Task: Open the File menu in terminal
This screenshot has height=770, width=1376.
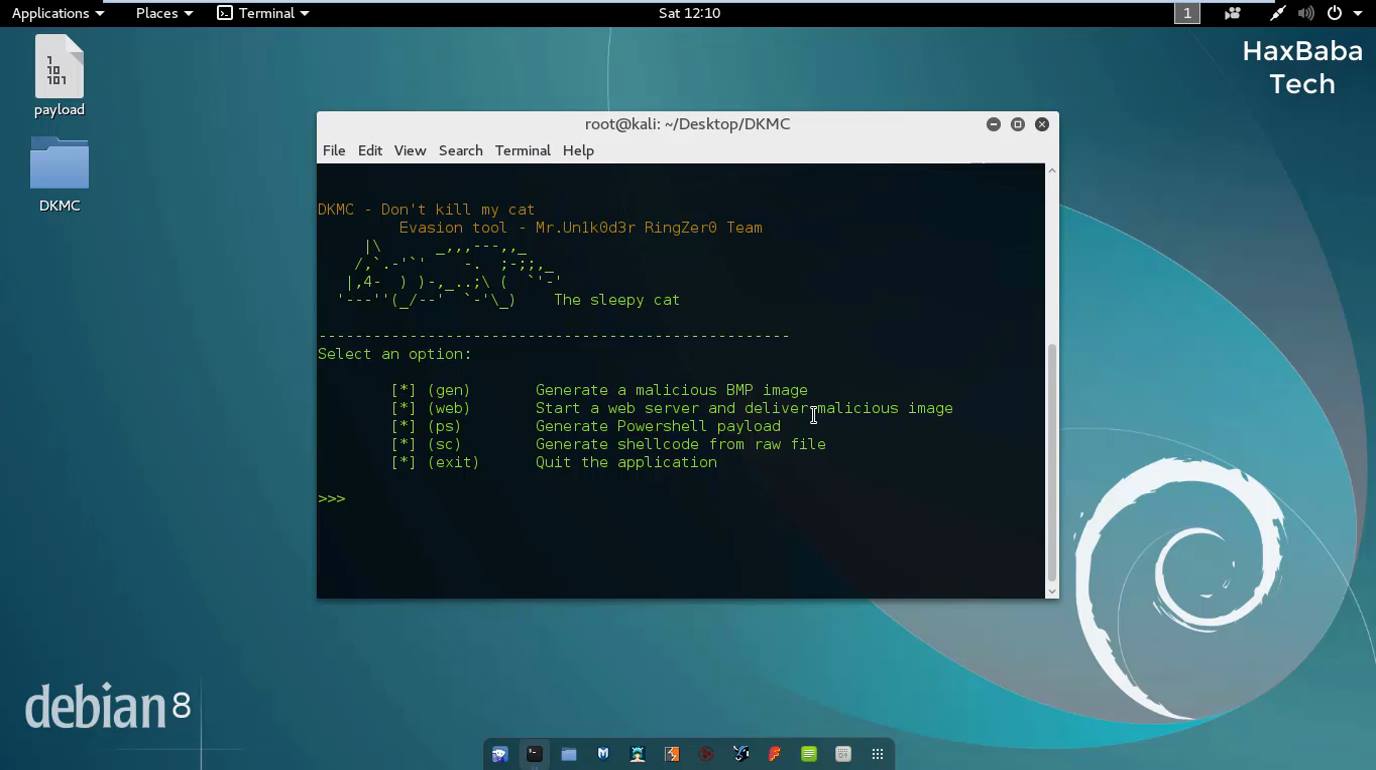Action: tap(334, 150)
